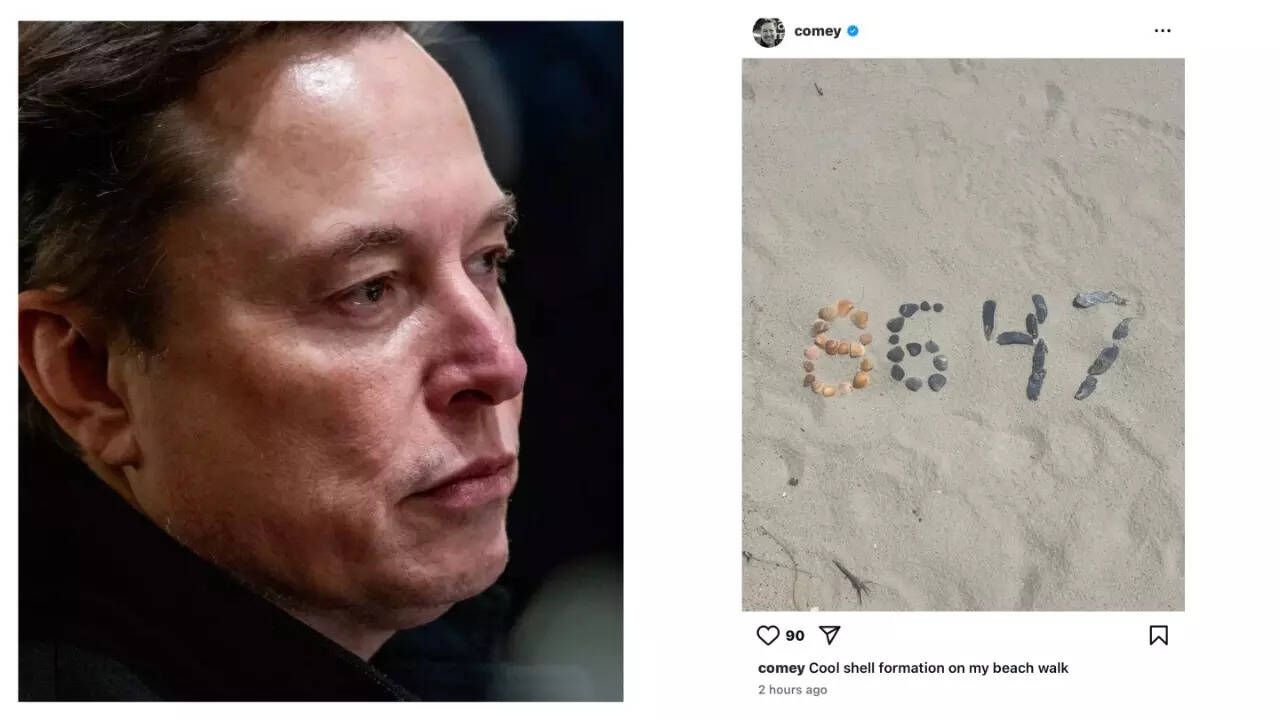Viewport: 1280px width, 720px height.
Task: View the 90 likes count
Action: click(794, 635)
